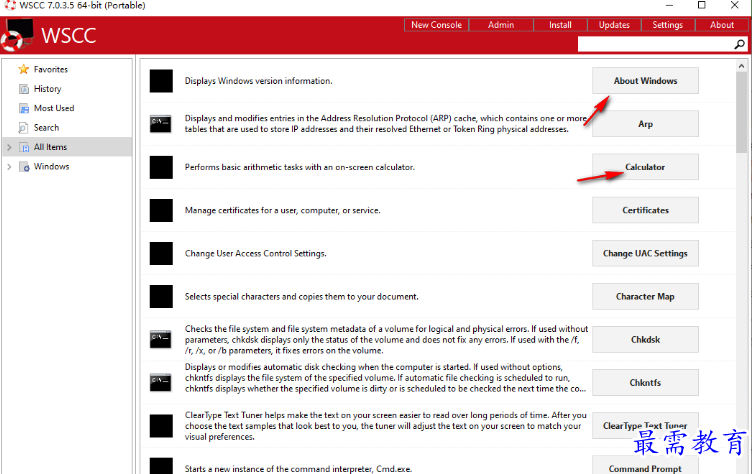Open Command Prompt button
This screenshot has width=755, height=474.
point(645,465)
